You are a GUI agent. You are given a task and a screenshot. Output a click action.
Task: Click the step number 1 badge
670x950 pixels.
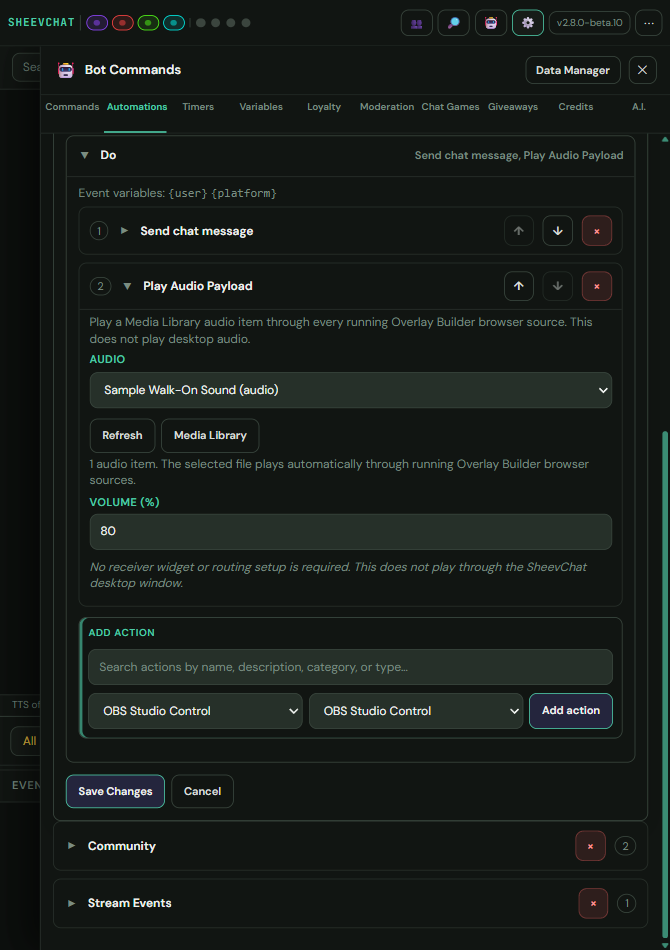pyautogui.click(x=99, y=231)
